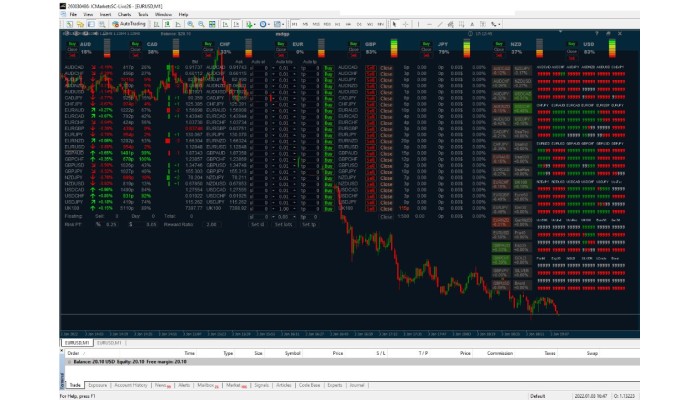Switch to the Exposure tab
700x400 pixels.
point(98,384)
